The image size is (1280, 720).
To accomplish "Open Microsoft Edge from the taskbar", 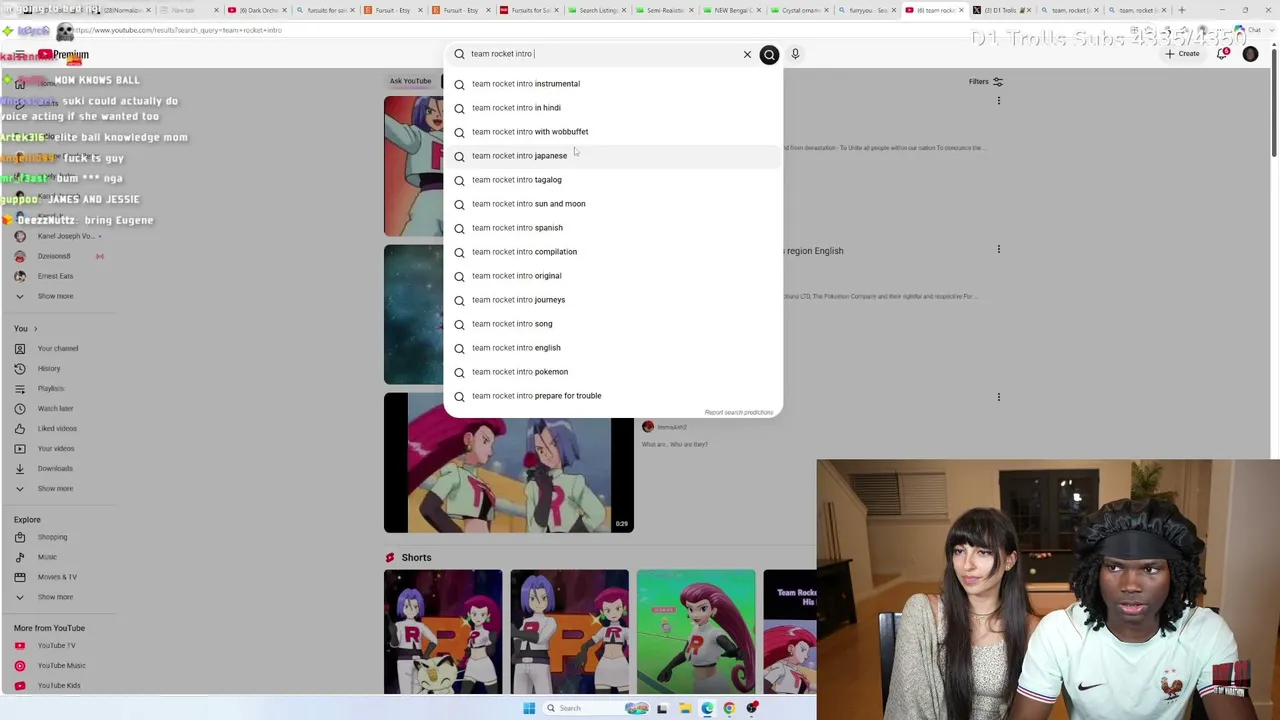I will point(707,708).
